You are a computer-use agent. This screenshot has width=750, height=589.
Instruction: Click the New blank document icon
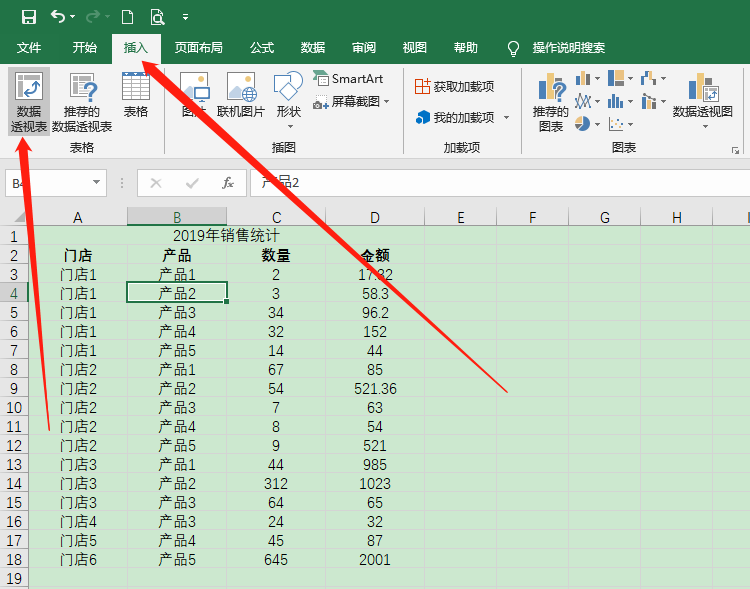tap(127, 17)
